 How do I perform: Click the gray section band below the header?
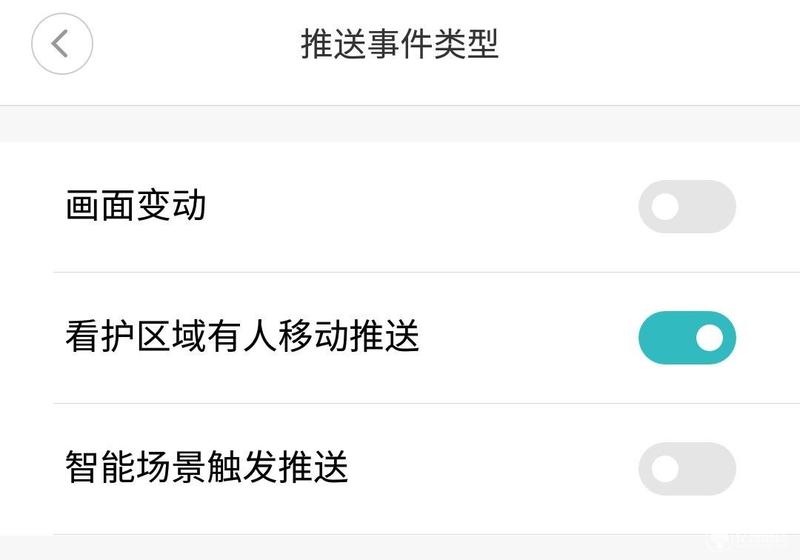coord(400,124)
